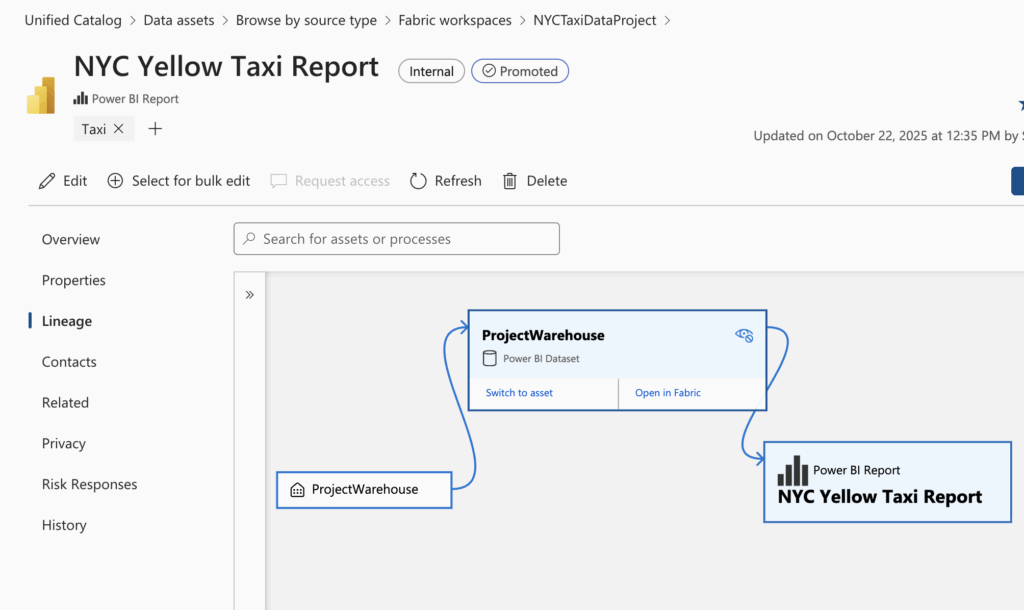This screenshot has height=610, width=1024.
Task: Select the ProjectWarehouse warehouse node
Action: (x=364, y=490)
